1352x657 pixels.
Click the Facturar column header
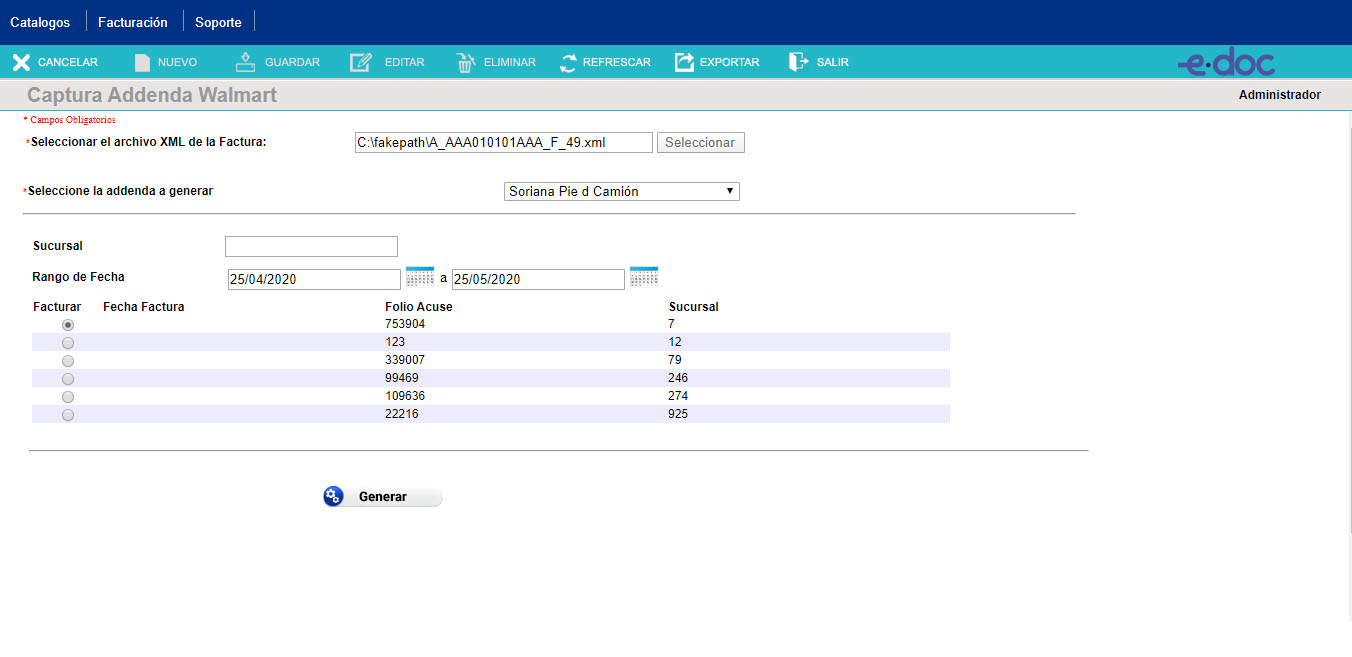(57, 307)
